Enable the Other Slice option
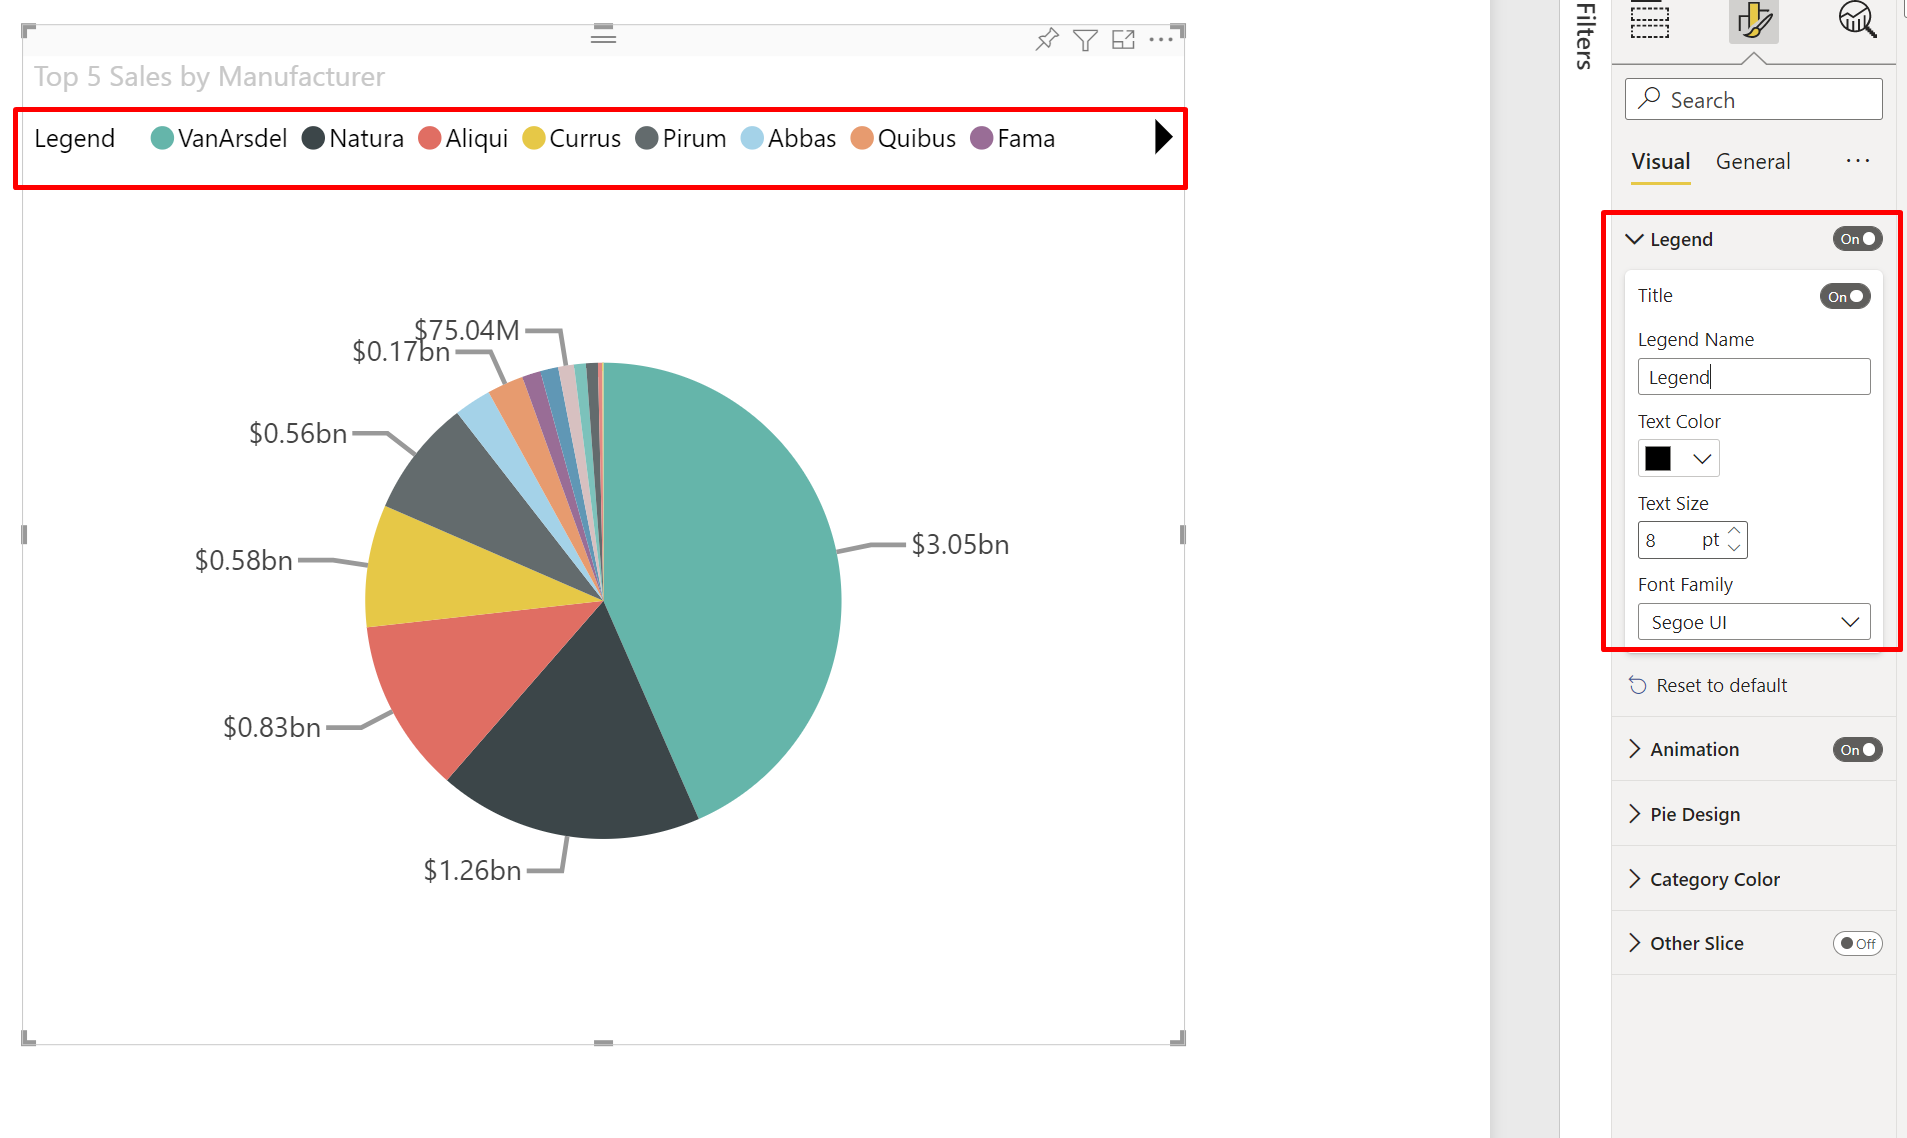Image resolution: width=1907 pixels, height=1138 pixels. [1857, 943]
